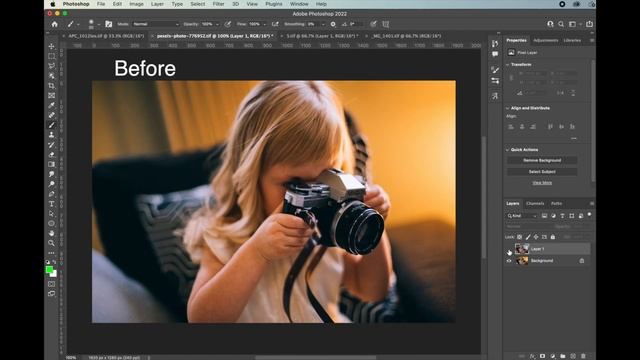Select the Pen tool
Image resolution: width=640 pixels, height=360 pixels.
[x=51, y=194]
